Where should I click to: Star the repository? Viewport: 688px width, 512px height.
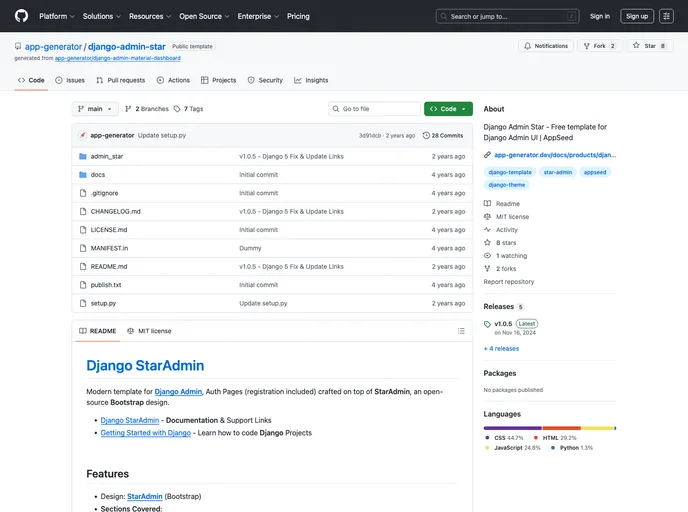point(649,46)
